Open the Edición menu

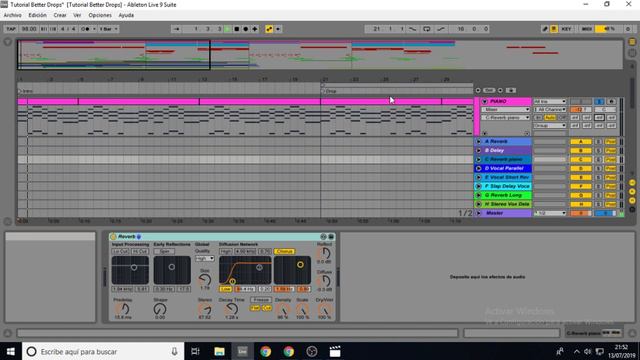tap(38, 15)
